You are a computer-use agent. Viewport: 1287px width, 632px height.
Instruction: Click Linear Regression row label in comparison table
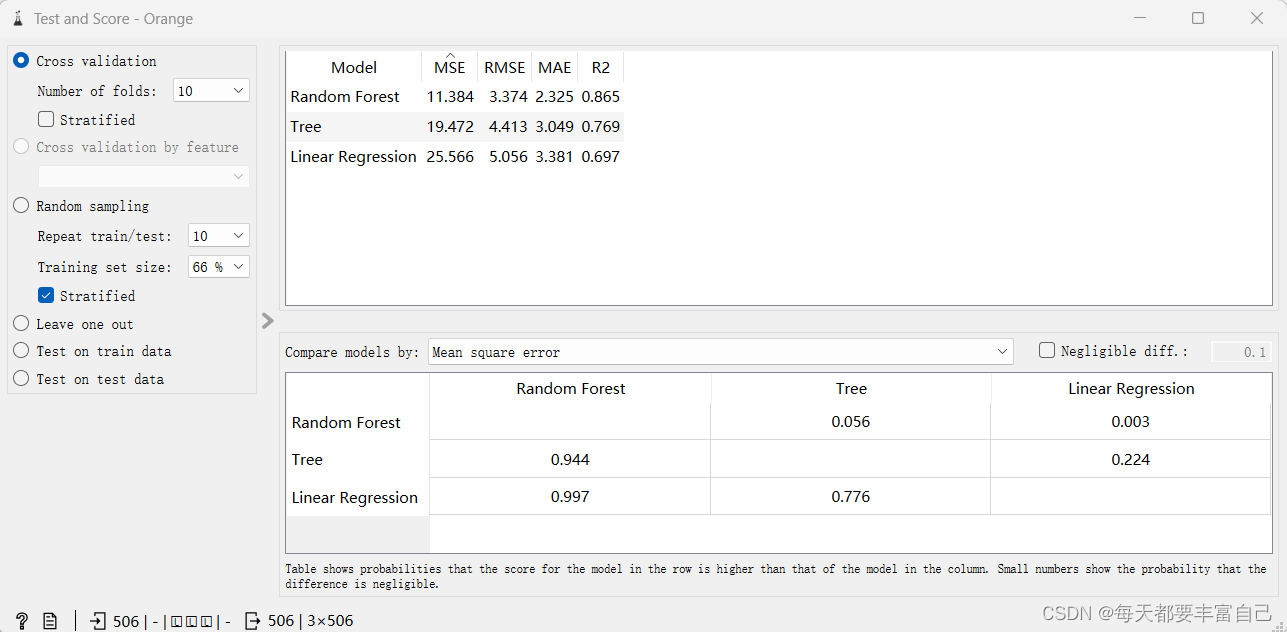355,498
